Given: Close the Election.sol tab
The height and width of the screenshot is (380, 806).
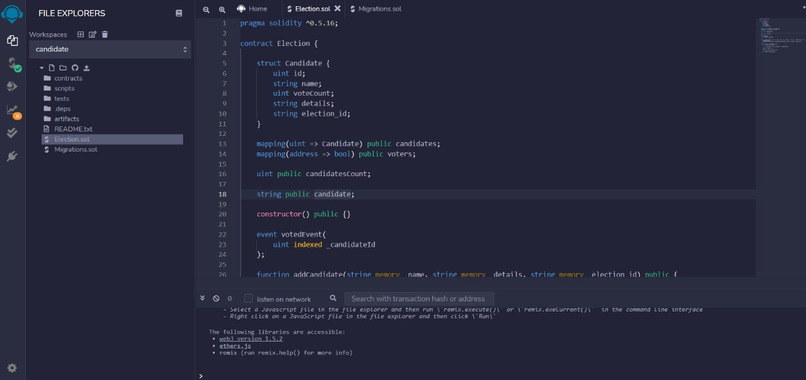Looking at the screenshot, I should tap(337, 8).
